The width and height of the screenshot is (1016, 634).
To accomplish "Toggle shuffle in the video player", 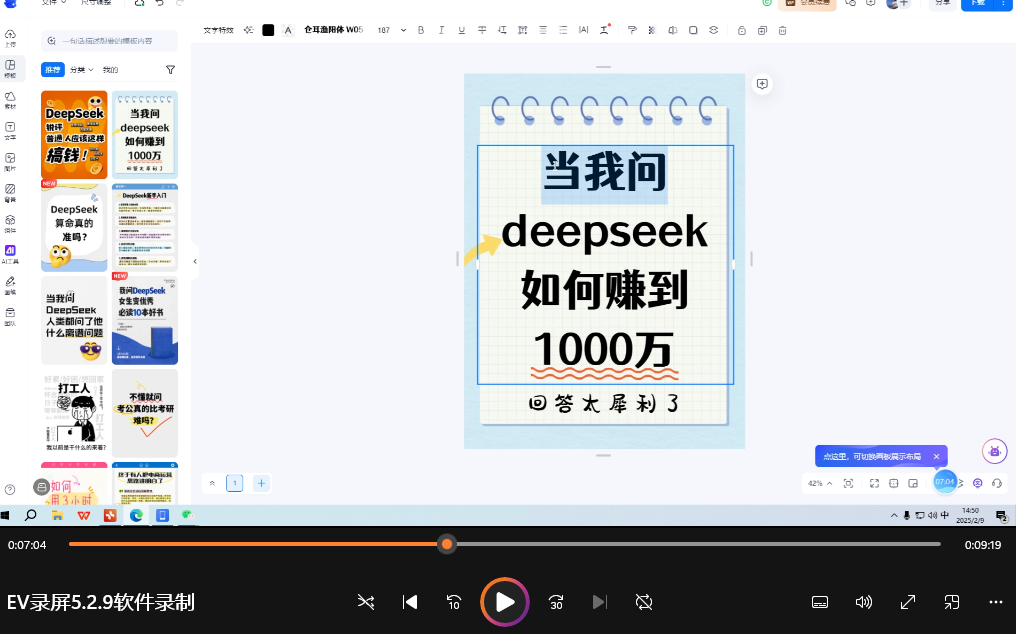I will (x=366, y=602).
